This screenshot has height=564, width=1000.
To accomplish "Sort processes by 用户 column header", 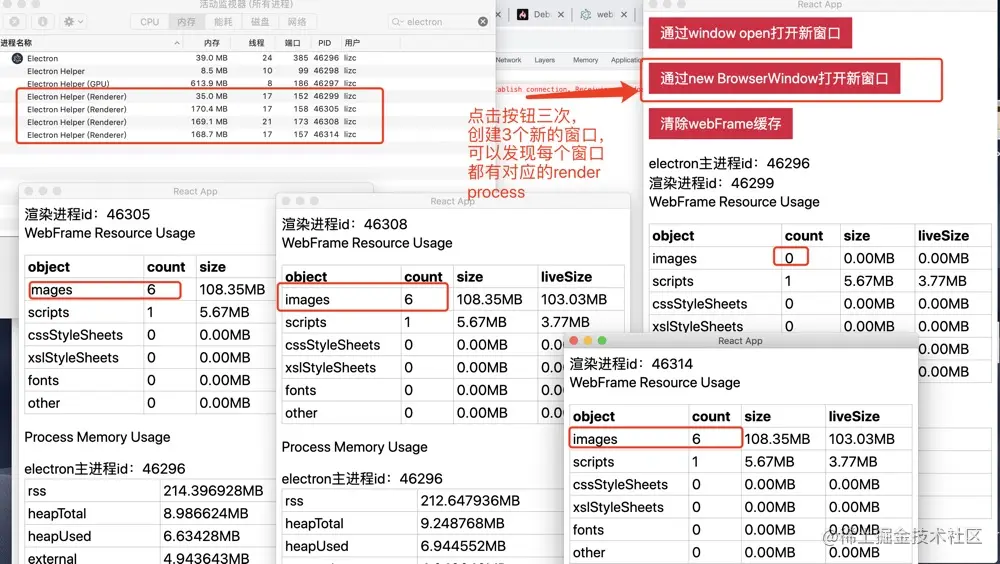I will (x=352, y=43).
